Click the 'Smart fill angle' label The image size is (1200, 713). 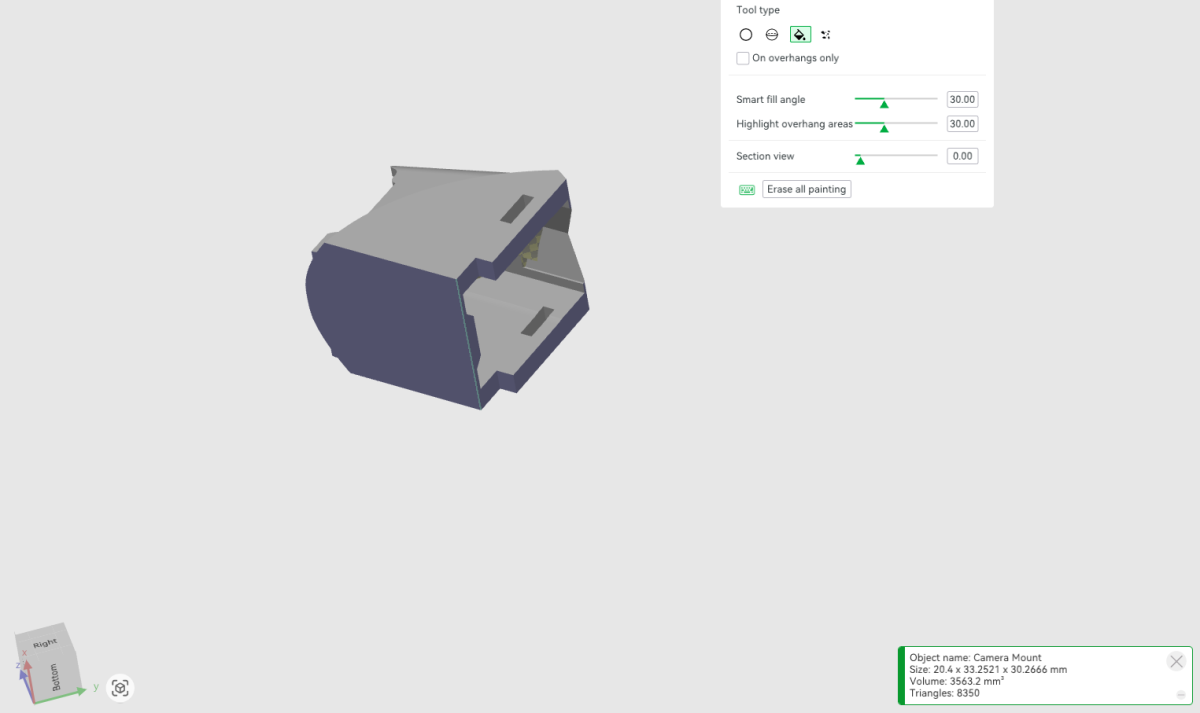[771, 100]
